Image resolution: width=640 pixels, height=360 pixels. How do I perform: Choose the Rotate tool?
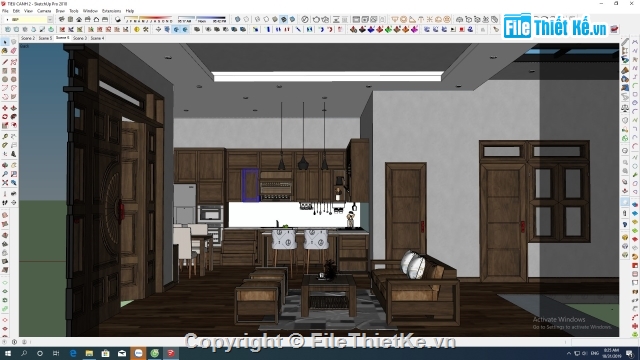[x=5, y=117]
